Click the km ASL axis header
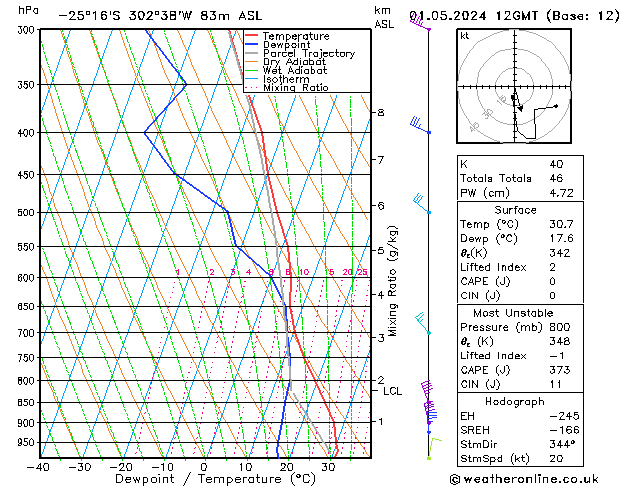629x486 pixels. [384, 17]
